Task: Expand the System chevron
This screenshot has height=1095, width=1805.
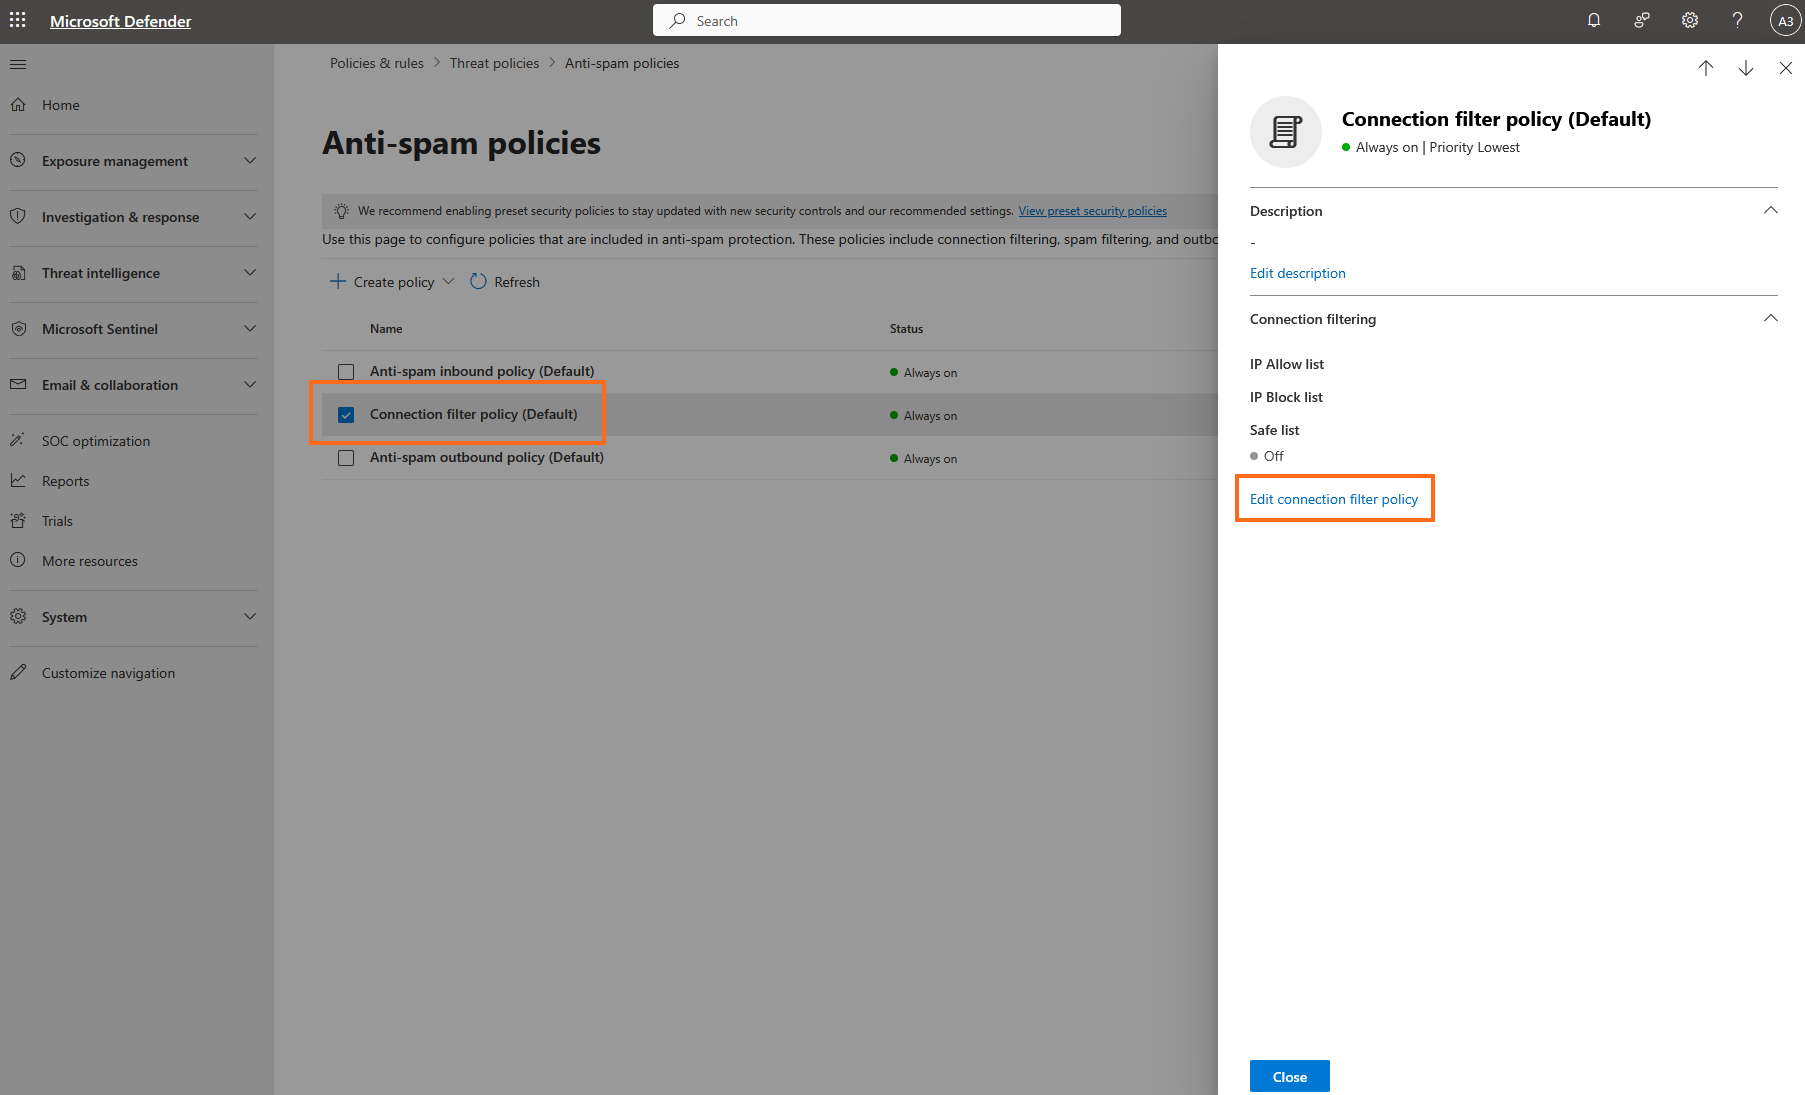Action: [250, 616]
